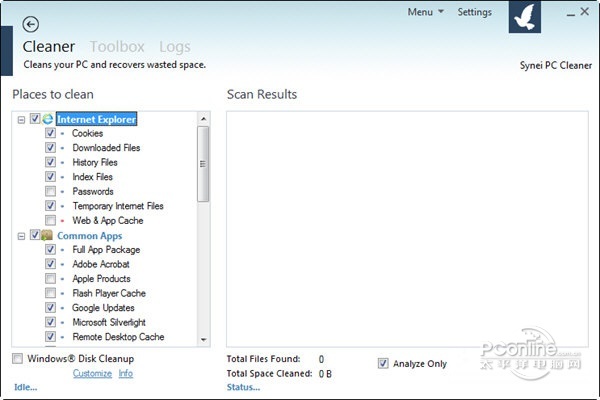The width and height of the screenshot is (600, 400).
Task: Uncheck the Google Updates checkbox
Action: [50, 308]
